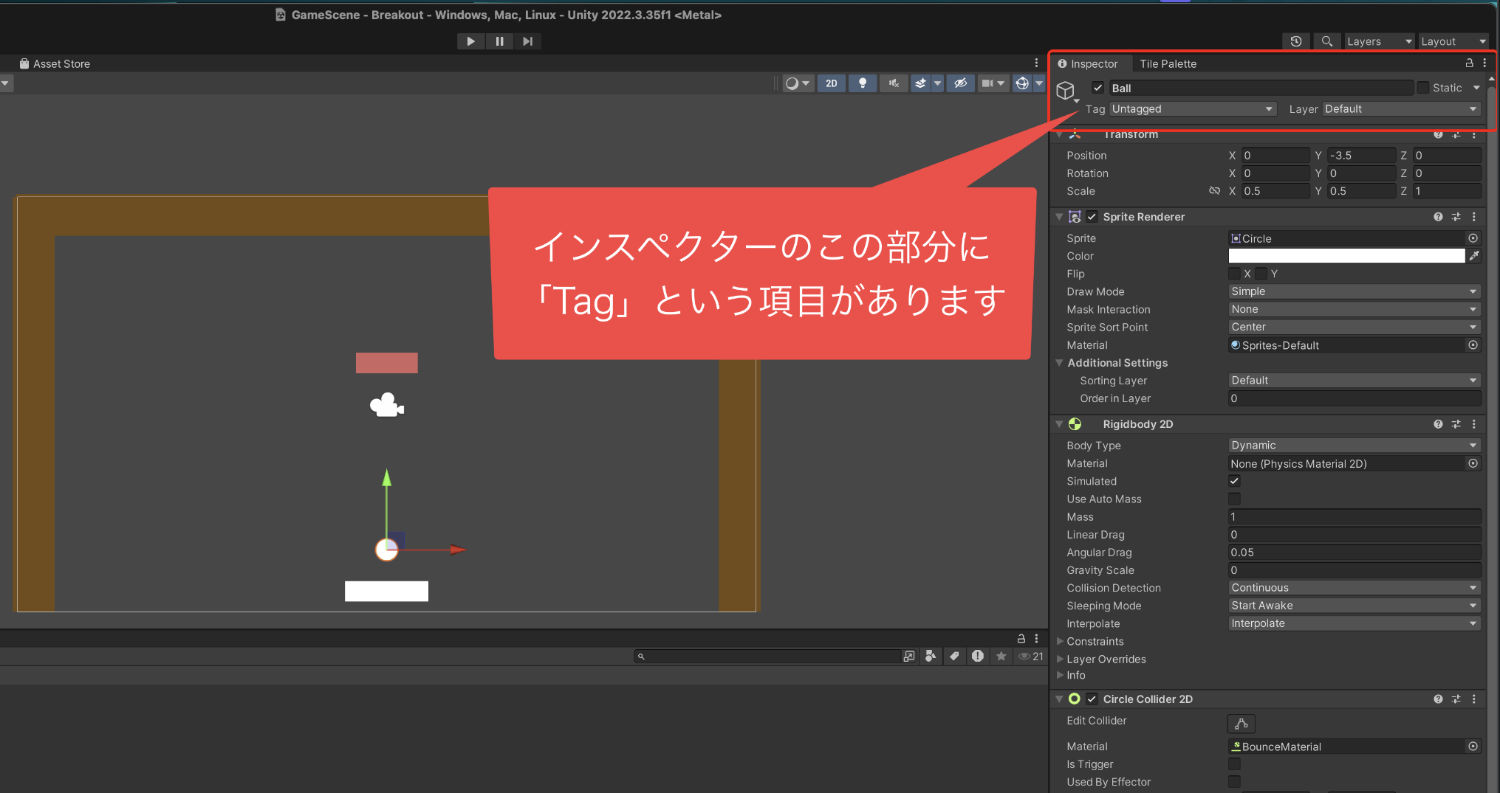Open Undo History clock icon
Image resolution: width=1500 pixels, height=793 pixels.
click(x=1296, y=41)
